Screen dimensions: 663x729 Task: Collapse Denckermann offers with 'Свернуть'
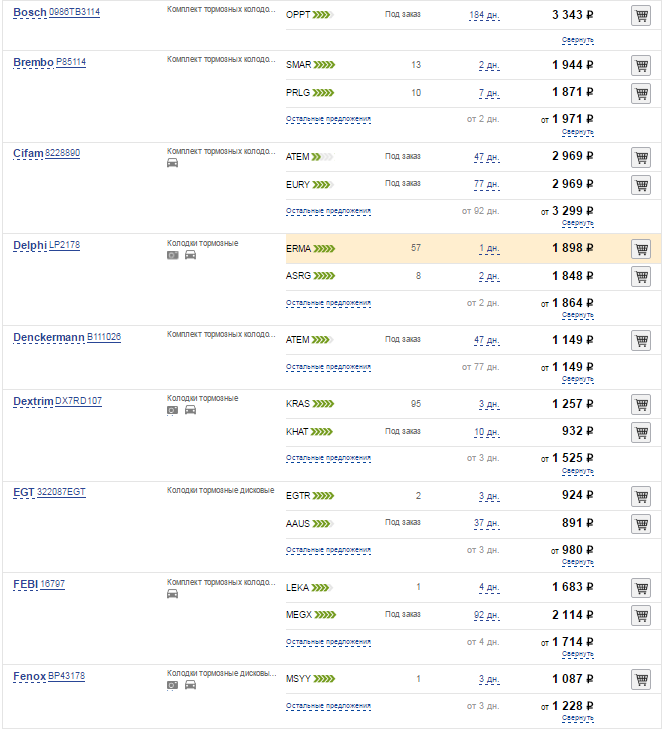coord(577,379)
